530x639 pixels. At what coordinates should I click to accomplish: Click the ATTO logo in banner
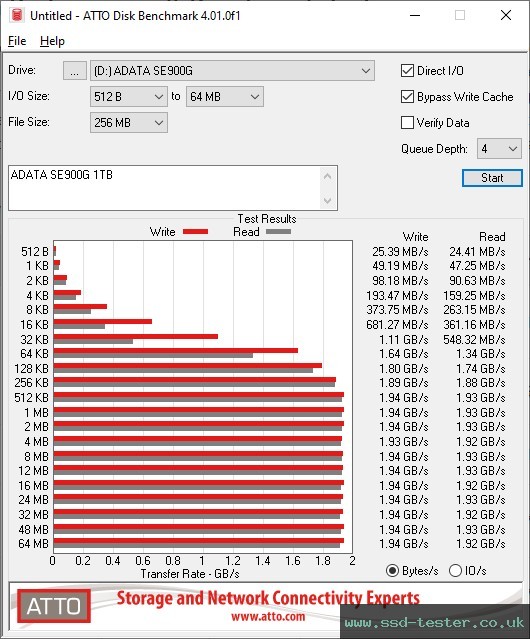click(54, 606)
